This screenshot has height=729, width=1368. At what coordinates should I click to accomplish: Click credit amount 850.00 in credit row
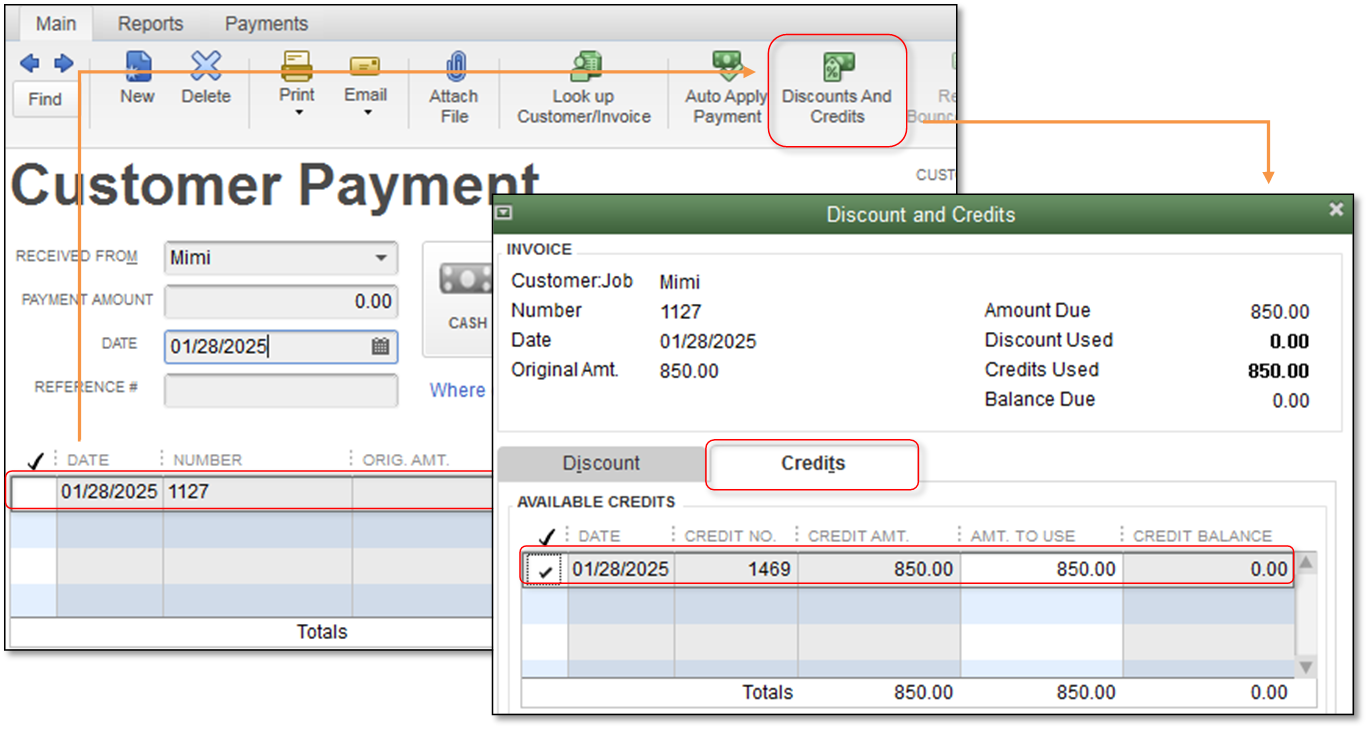[x=879, y=569]
